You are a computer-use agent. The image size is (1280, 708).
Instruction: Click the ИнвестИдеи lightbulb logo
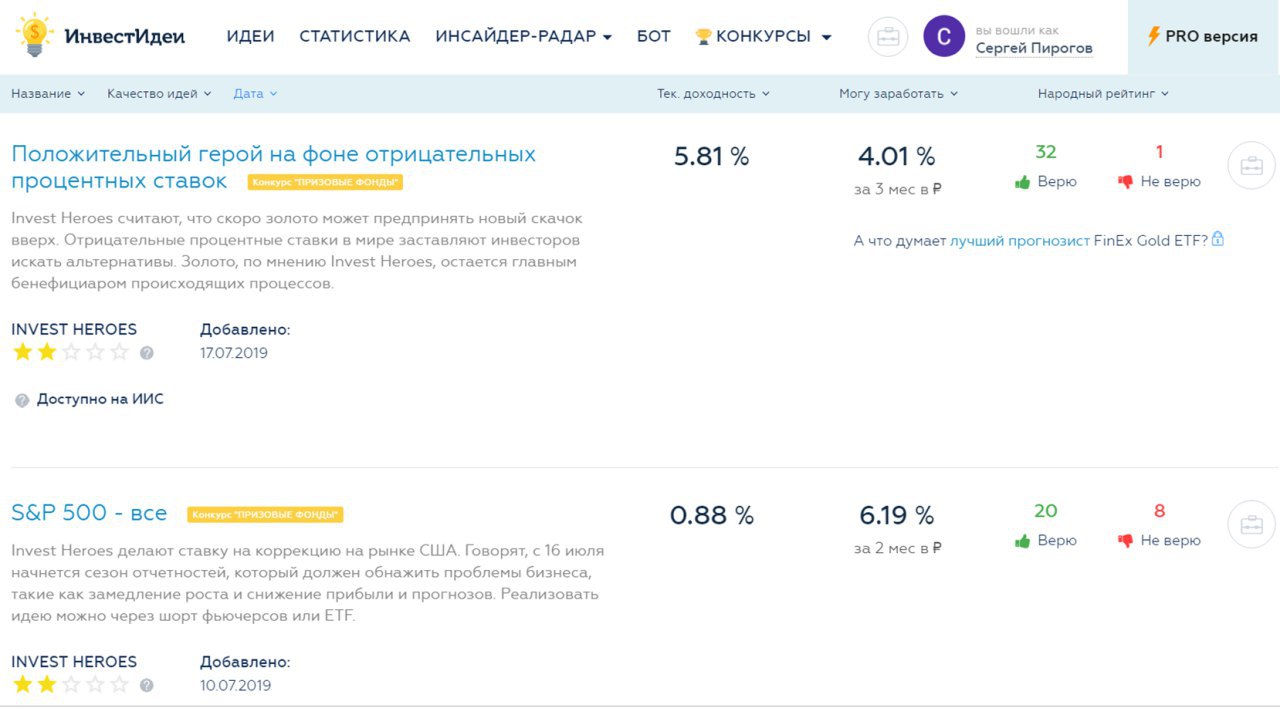(x=36, y=36)
